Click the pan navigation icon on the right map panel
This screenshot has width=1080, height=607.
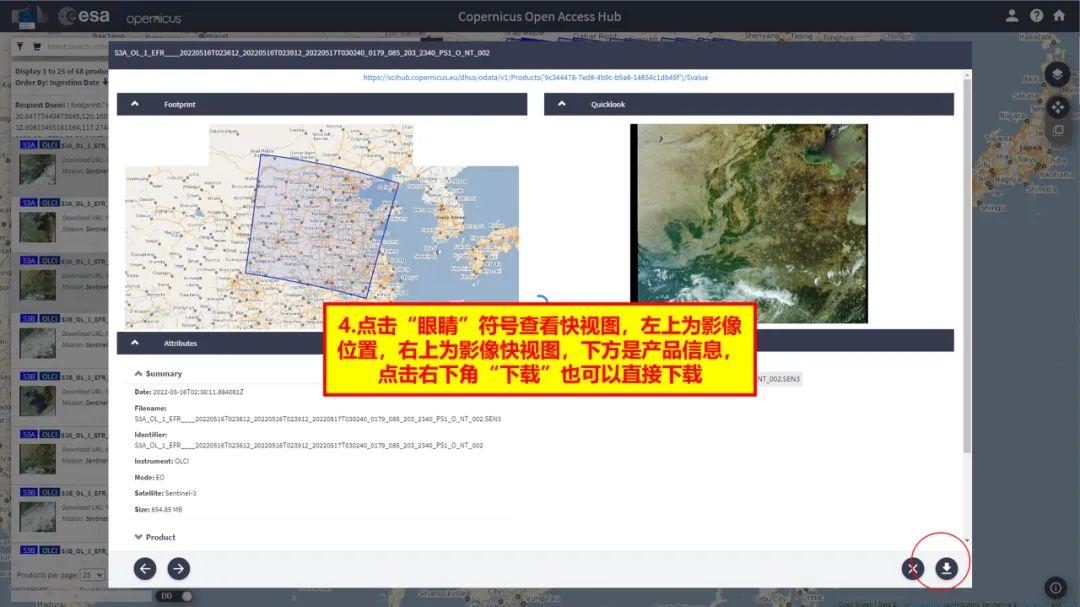tap(1057, 107)
